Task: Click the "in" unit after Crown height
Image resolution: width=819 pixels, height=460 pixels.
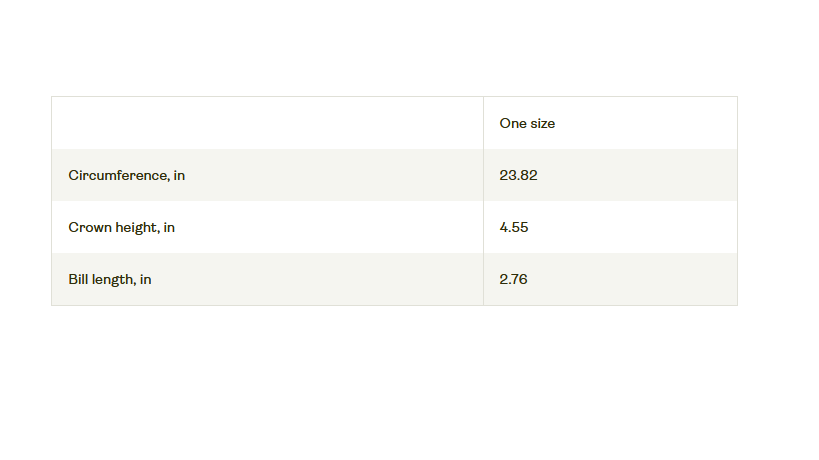Action: pyautogui.click(x=169, y=227)
